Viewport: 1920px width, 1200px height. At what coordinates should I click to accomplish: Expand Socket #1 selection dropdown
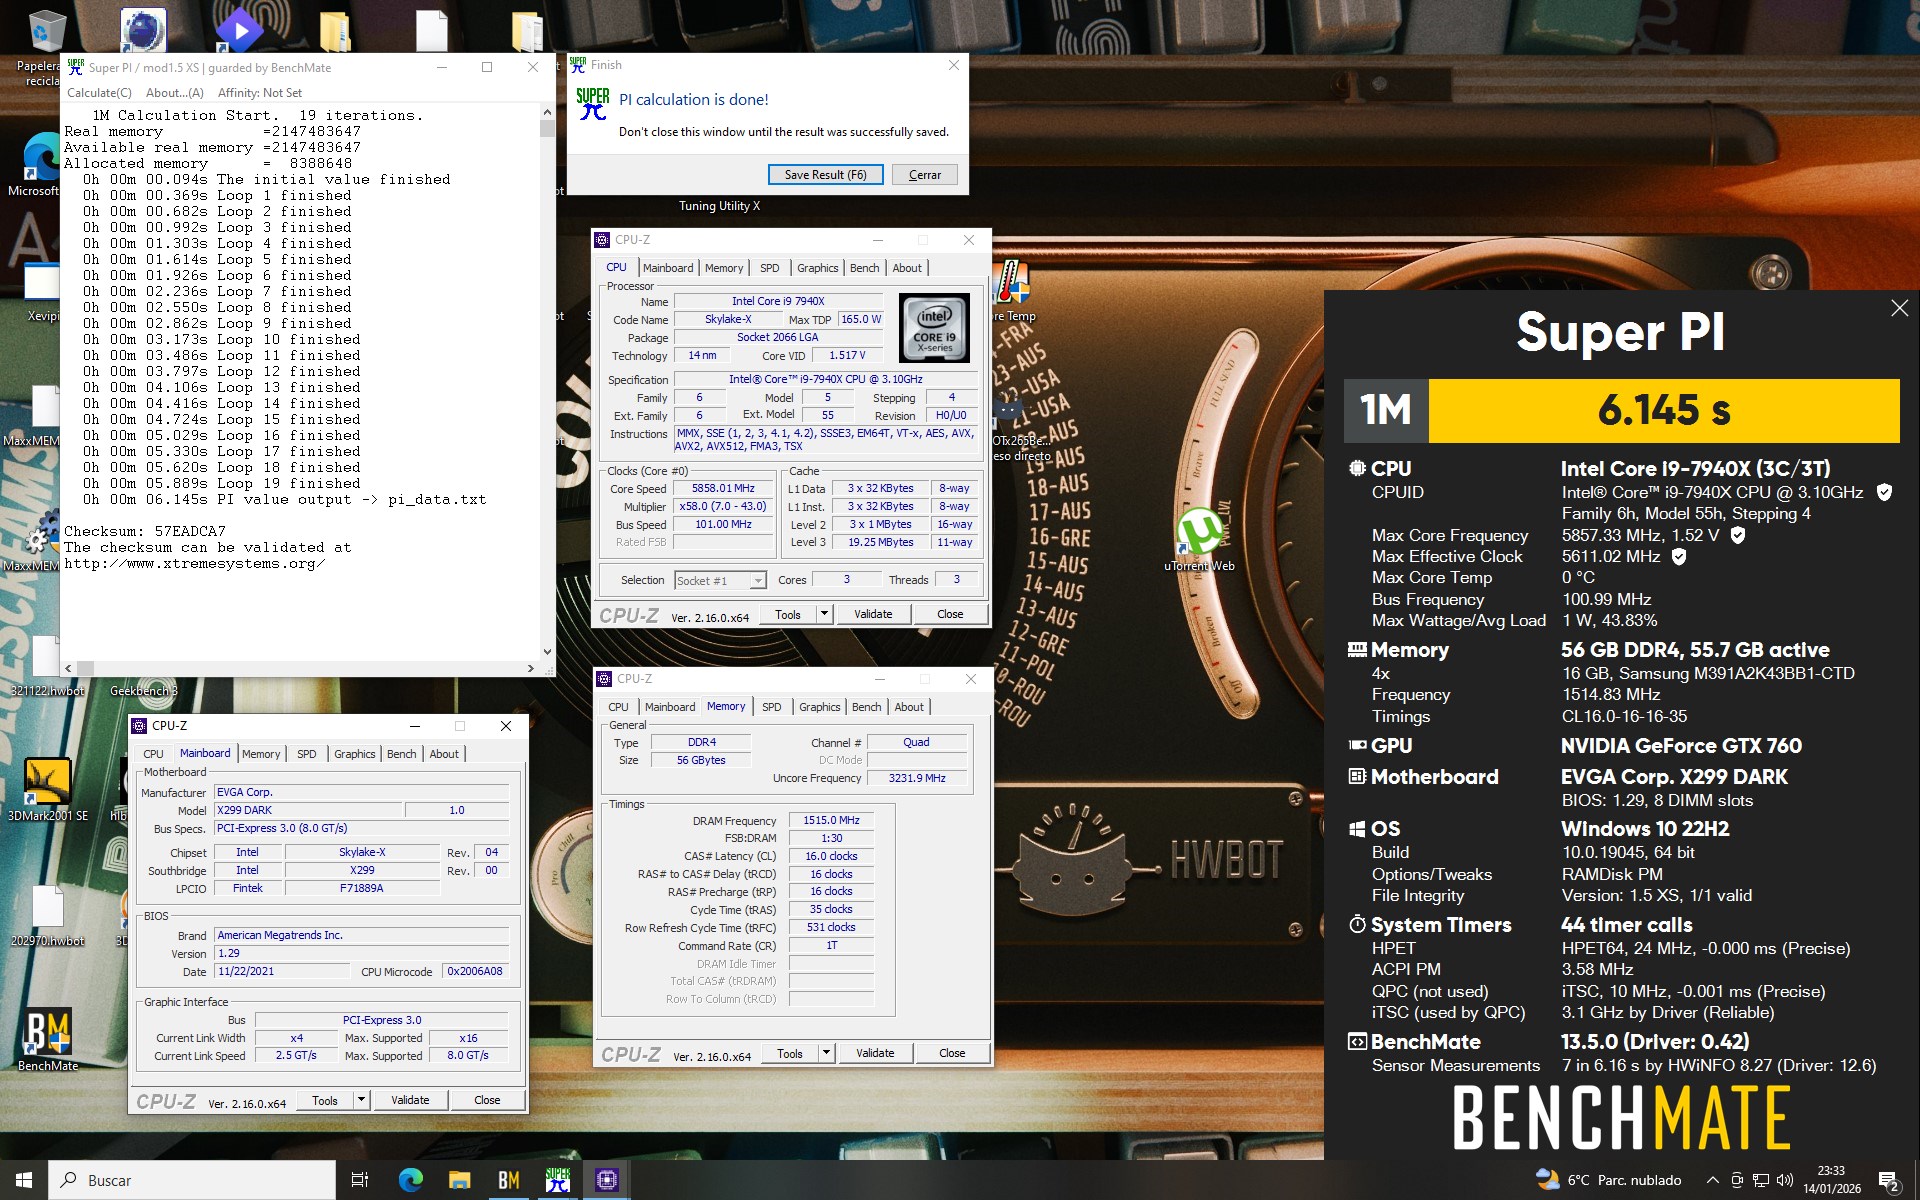(x=758, y=581)
